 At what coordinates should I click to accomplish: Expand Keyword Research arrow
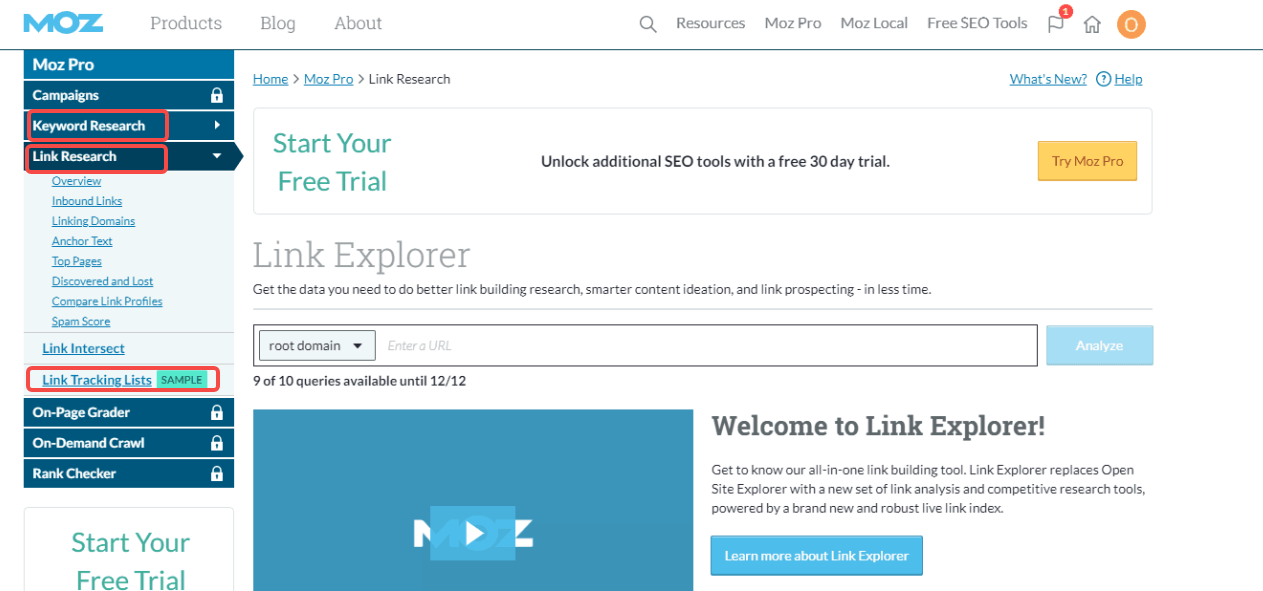pyautogui.click(x=217, y=126)
